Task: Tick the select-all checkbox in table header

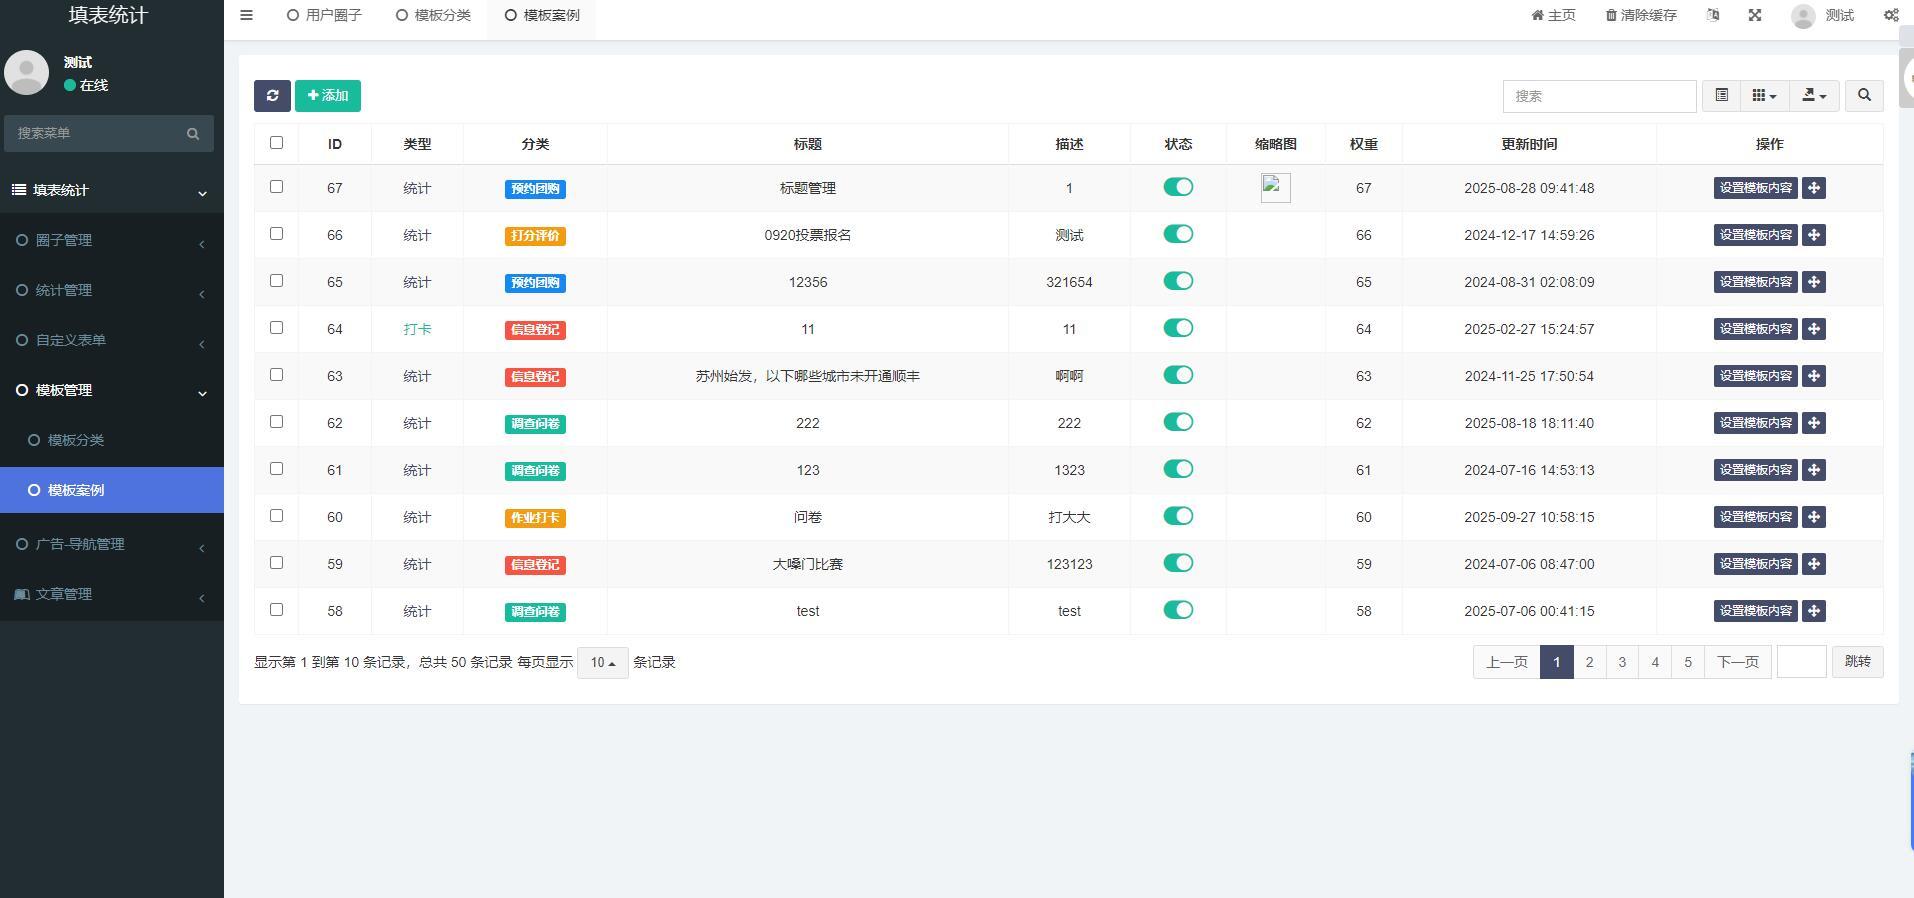Action: point(277,143)
